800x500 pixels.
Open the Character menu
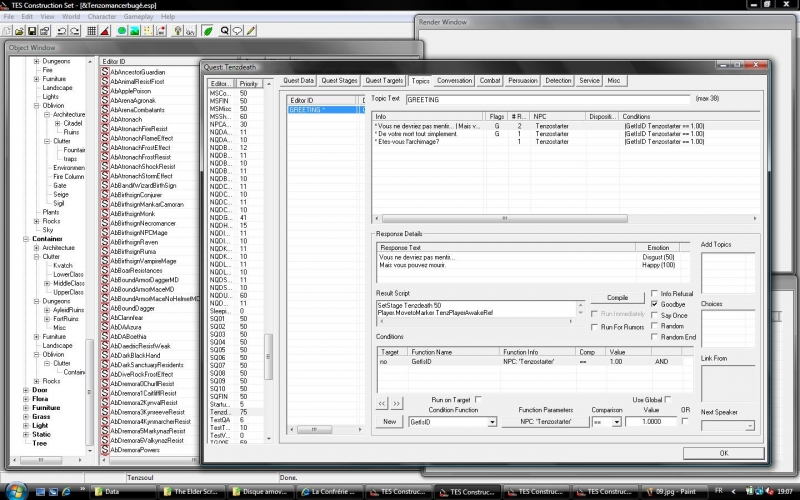pos(102,16)
